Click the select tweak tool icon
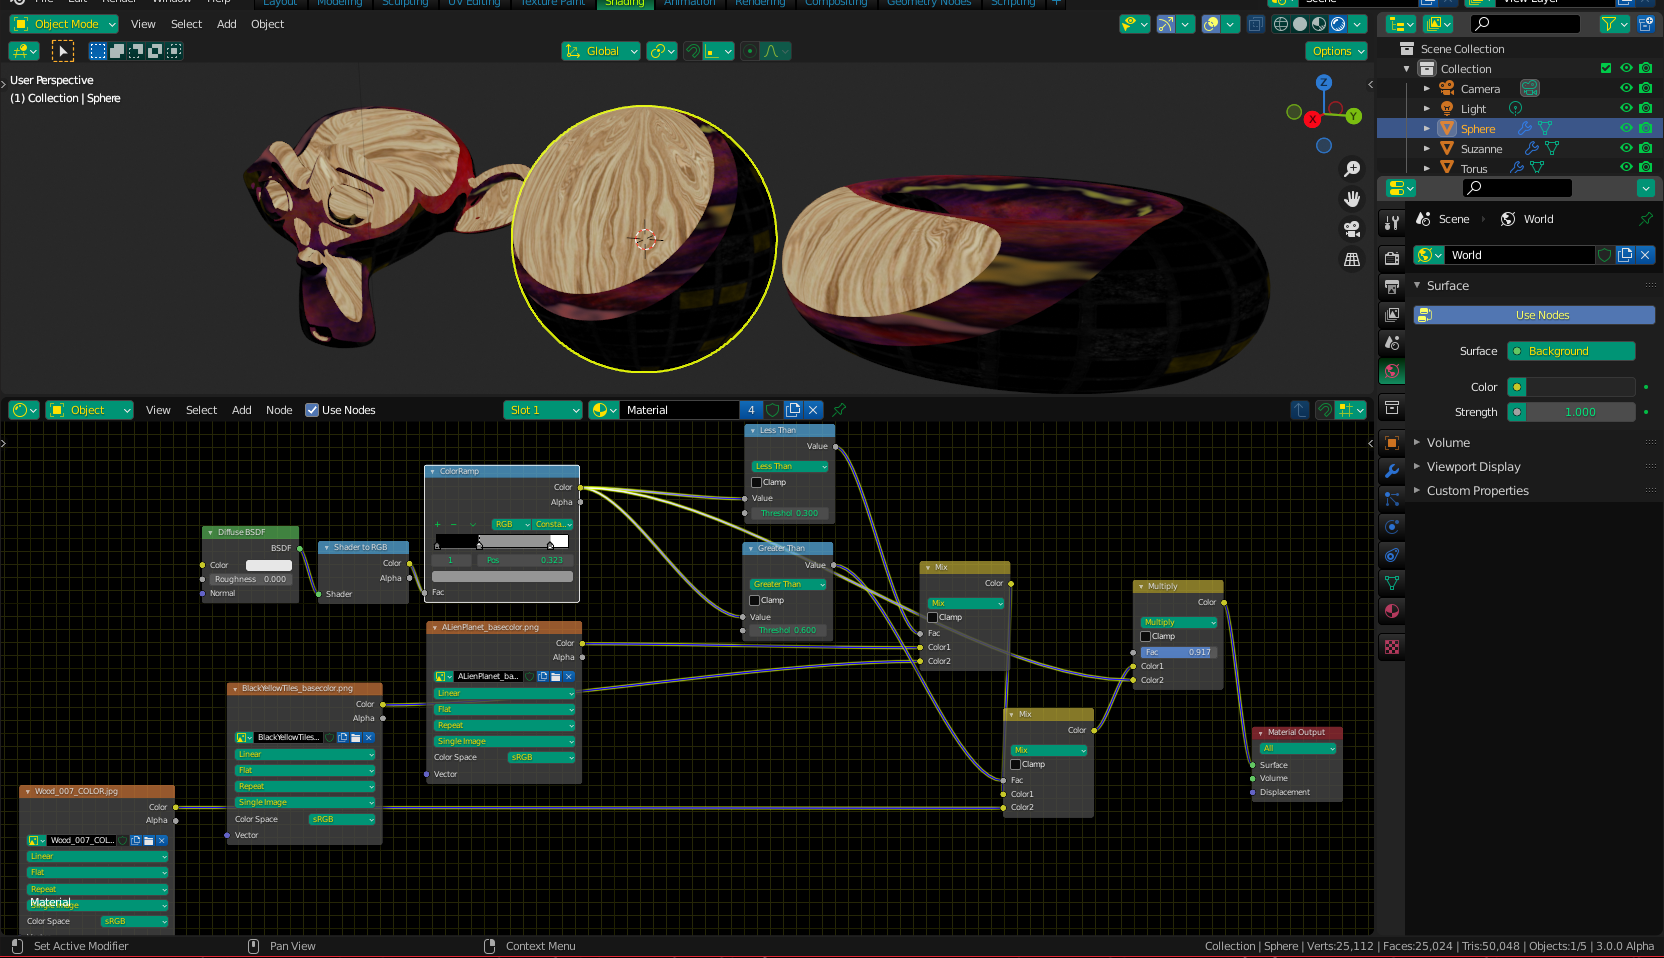 point(62,51)
